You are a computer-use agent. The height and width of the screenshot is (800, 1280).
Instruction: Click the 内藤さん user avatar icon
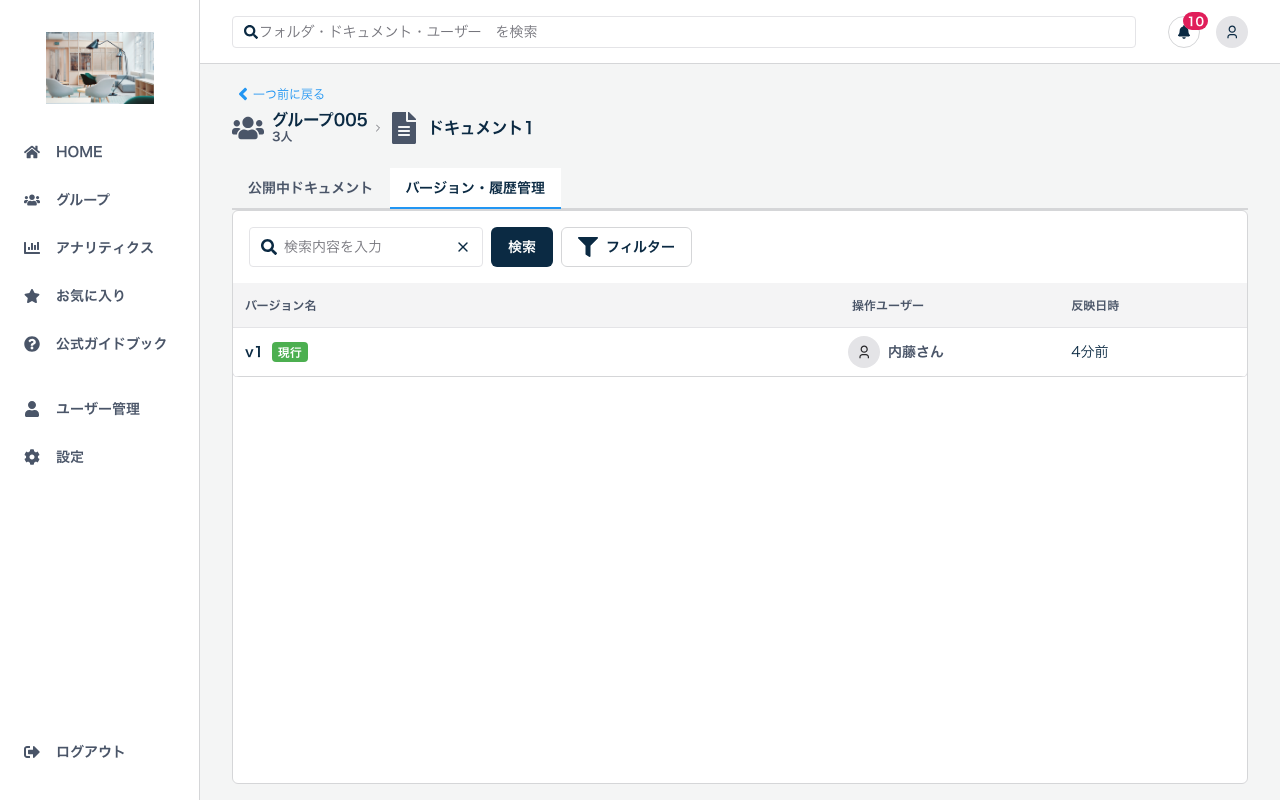point(864,352)
